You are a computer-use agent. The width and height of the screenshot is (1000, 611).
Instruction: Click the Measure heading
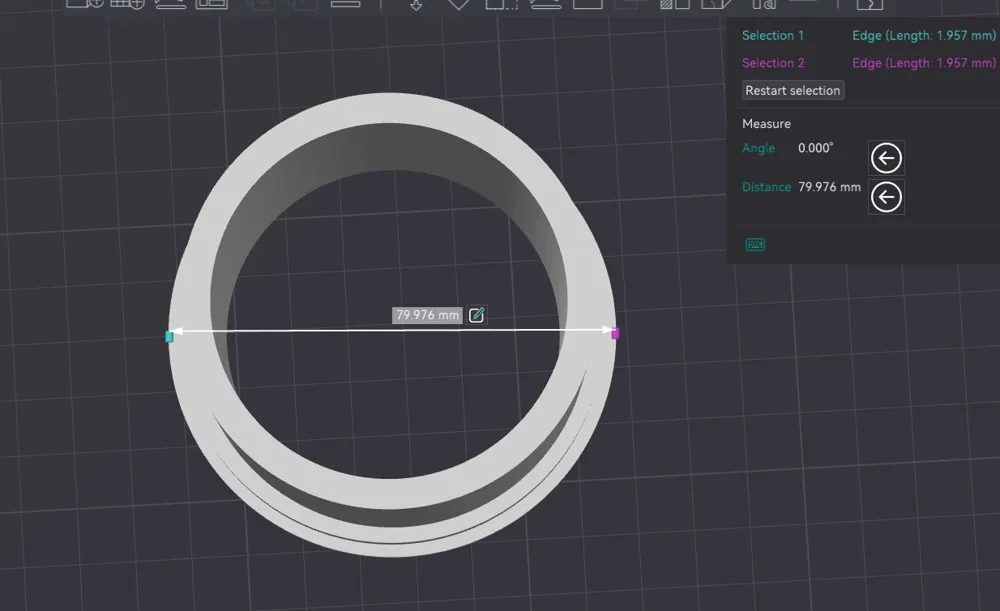tap(766, 124)
